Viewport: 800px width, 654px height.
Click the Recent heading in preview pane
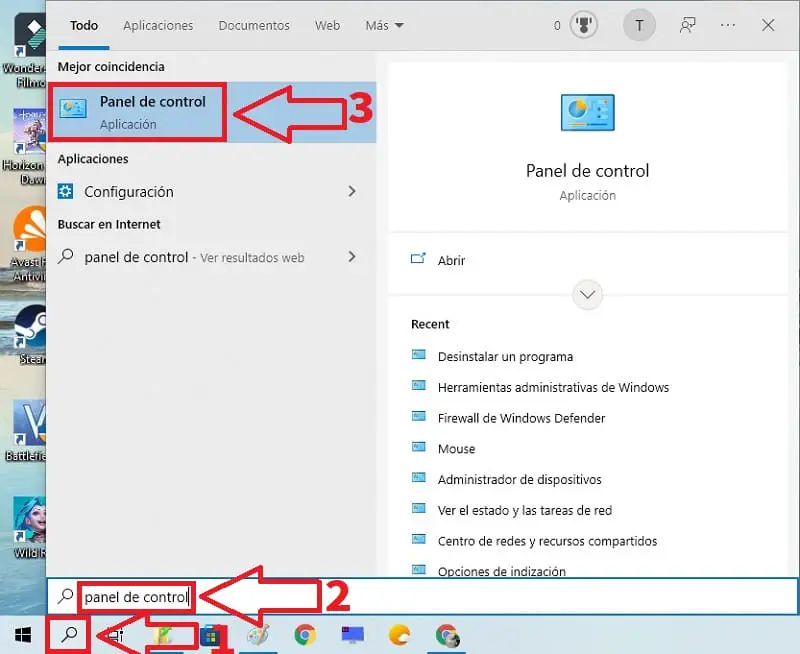tap(430, 324)
